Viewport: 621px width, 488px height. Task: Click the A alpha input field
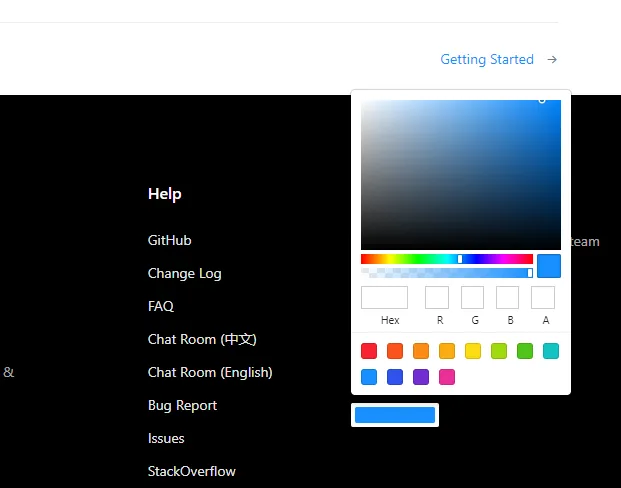[x=543, y=297]
